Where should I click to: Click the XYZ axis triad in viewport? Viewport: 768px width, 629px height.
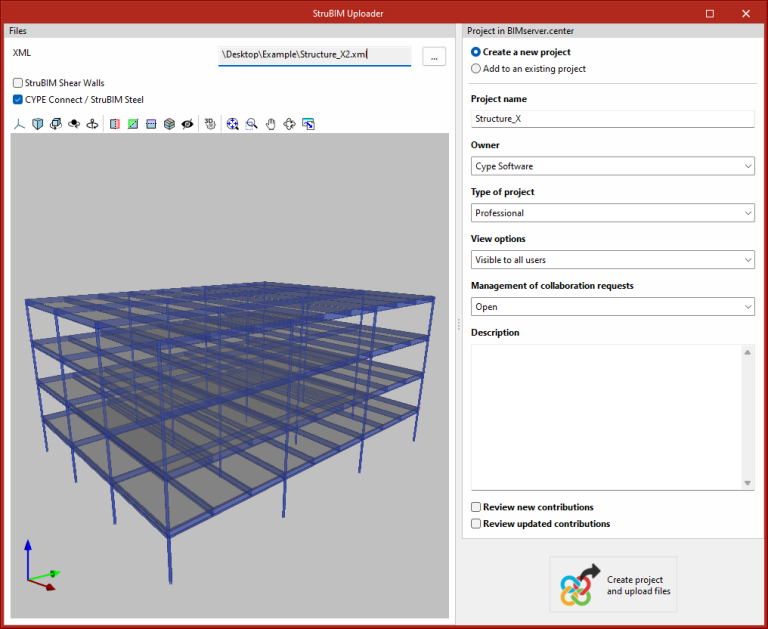click(42, 565)
